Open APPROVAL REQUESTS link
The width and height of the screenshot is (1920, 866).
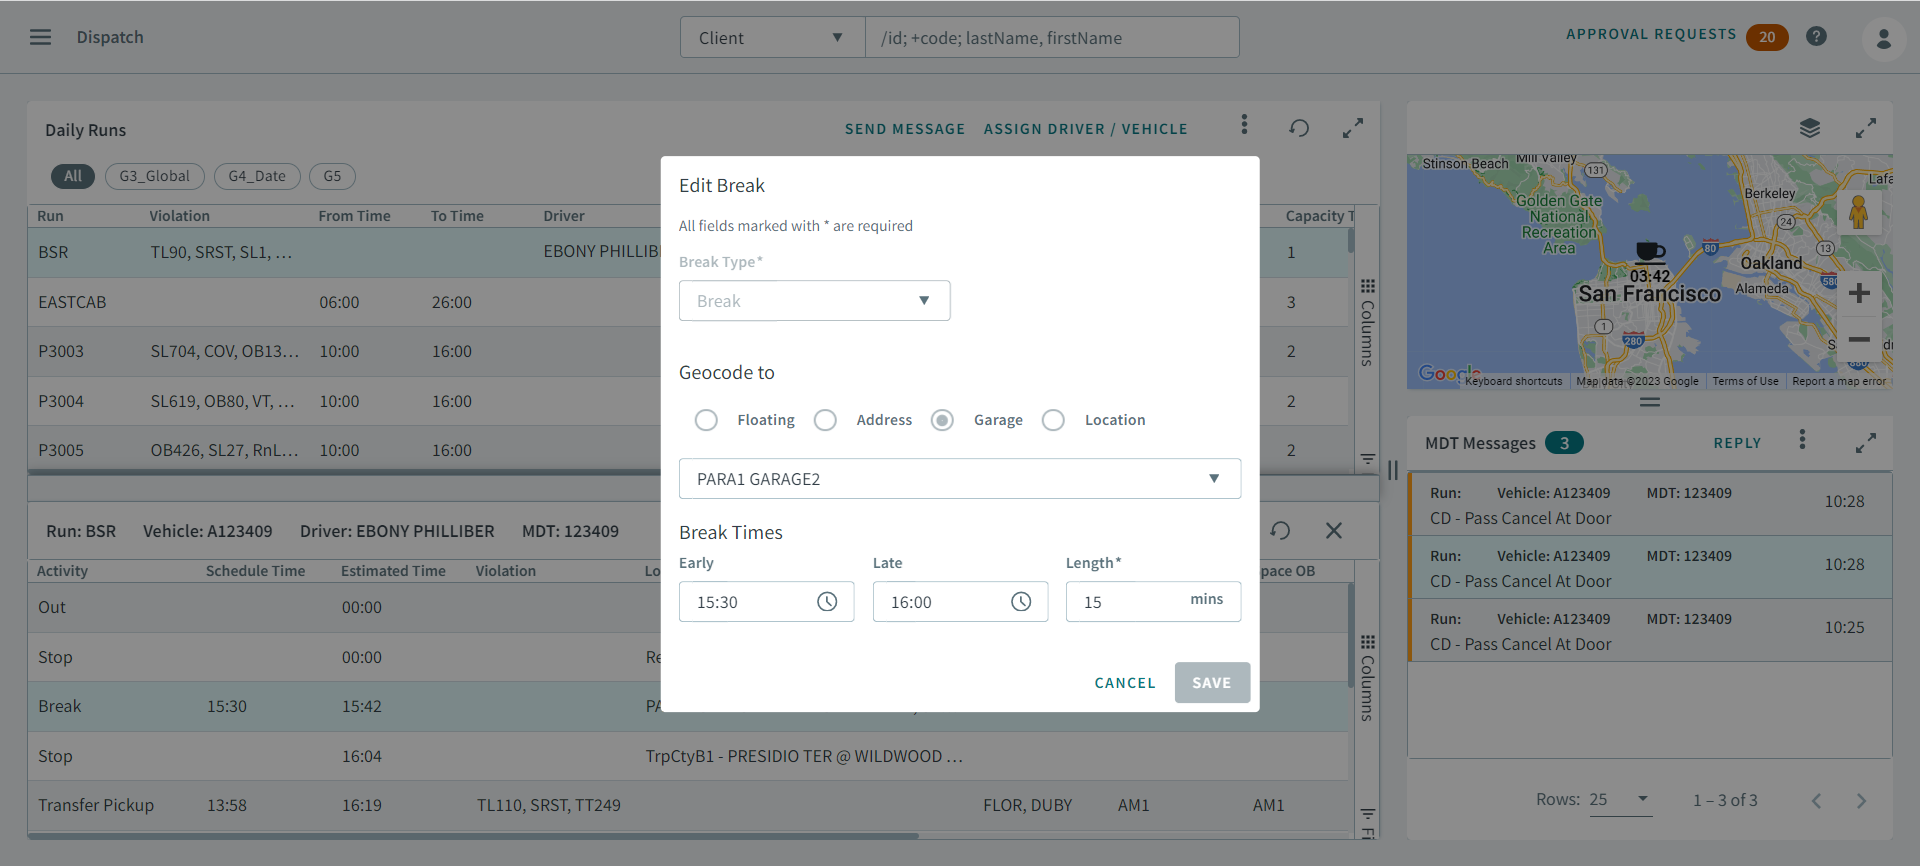(x=1651, y=34)
